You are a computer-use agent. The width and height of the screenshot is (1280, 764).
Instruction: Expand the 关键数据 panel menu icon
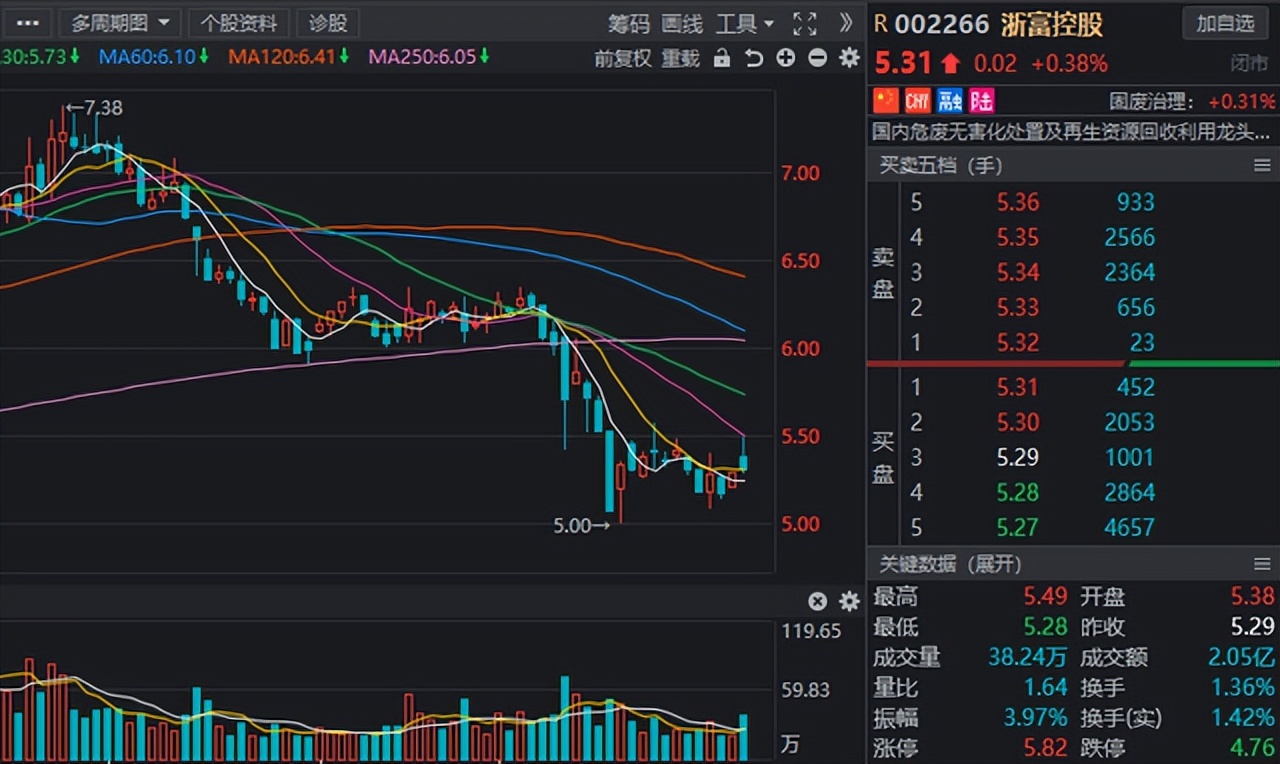(1261, 564)
